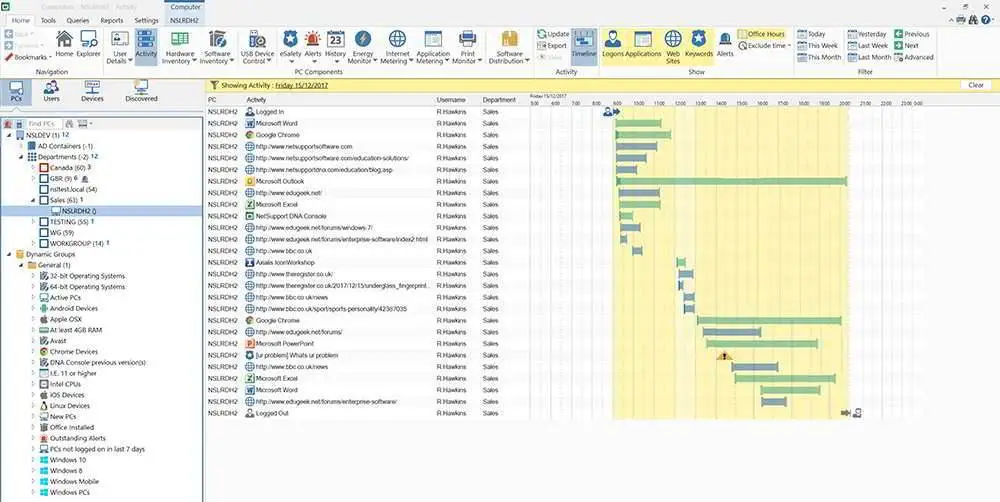
Task: Open the Explorer view icon
Action: (x=89, y=43)
